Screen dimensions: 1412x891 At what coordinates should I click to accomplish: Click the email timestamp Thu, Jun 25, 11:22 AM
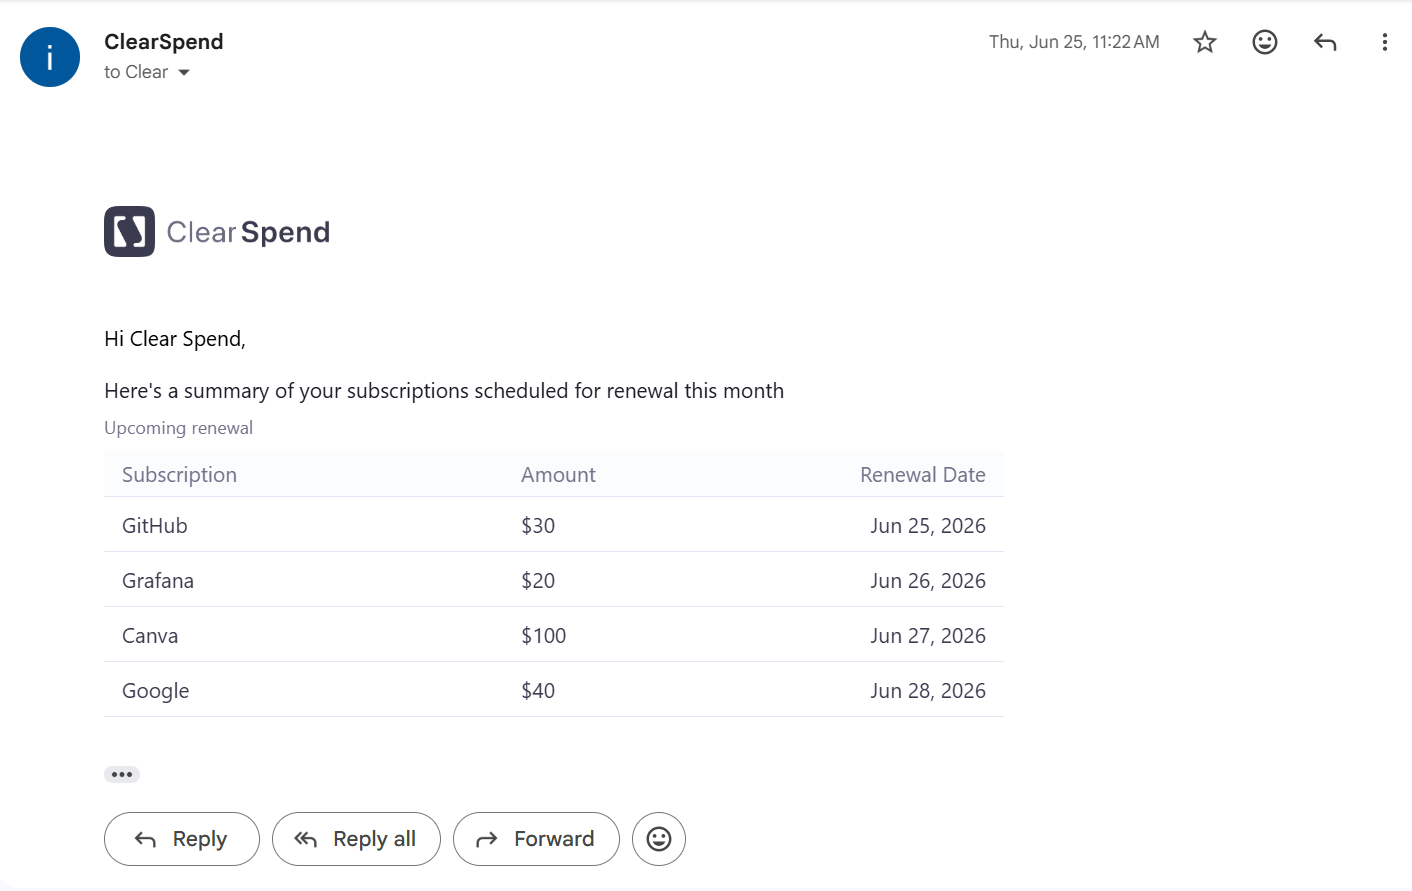(x=1074, y=42)
